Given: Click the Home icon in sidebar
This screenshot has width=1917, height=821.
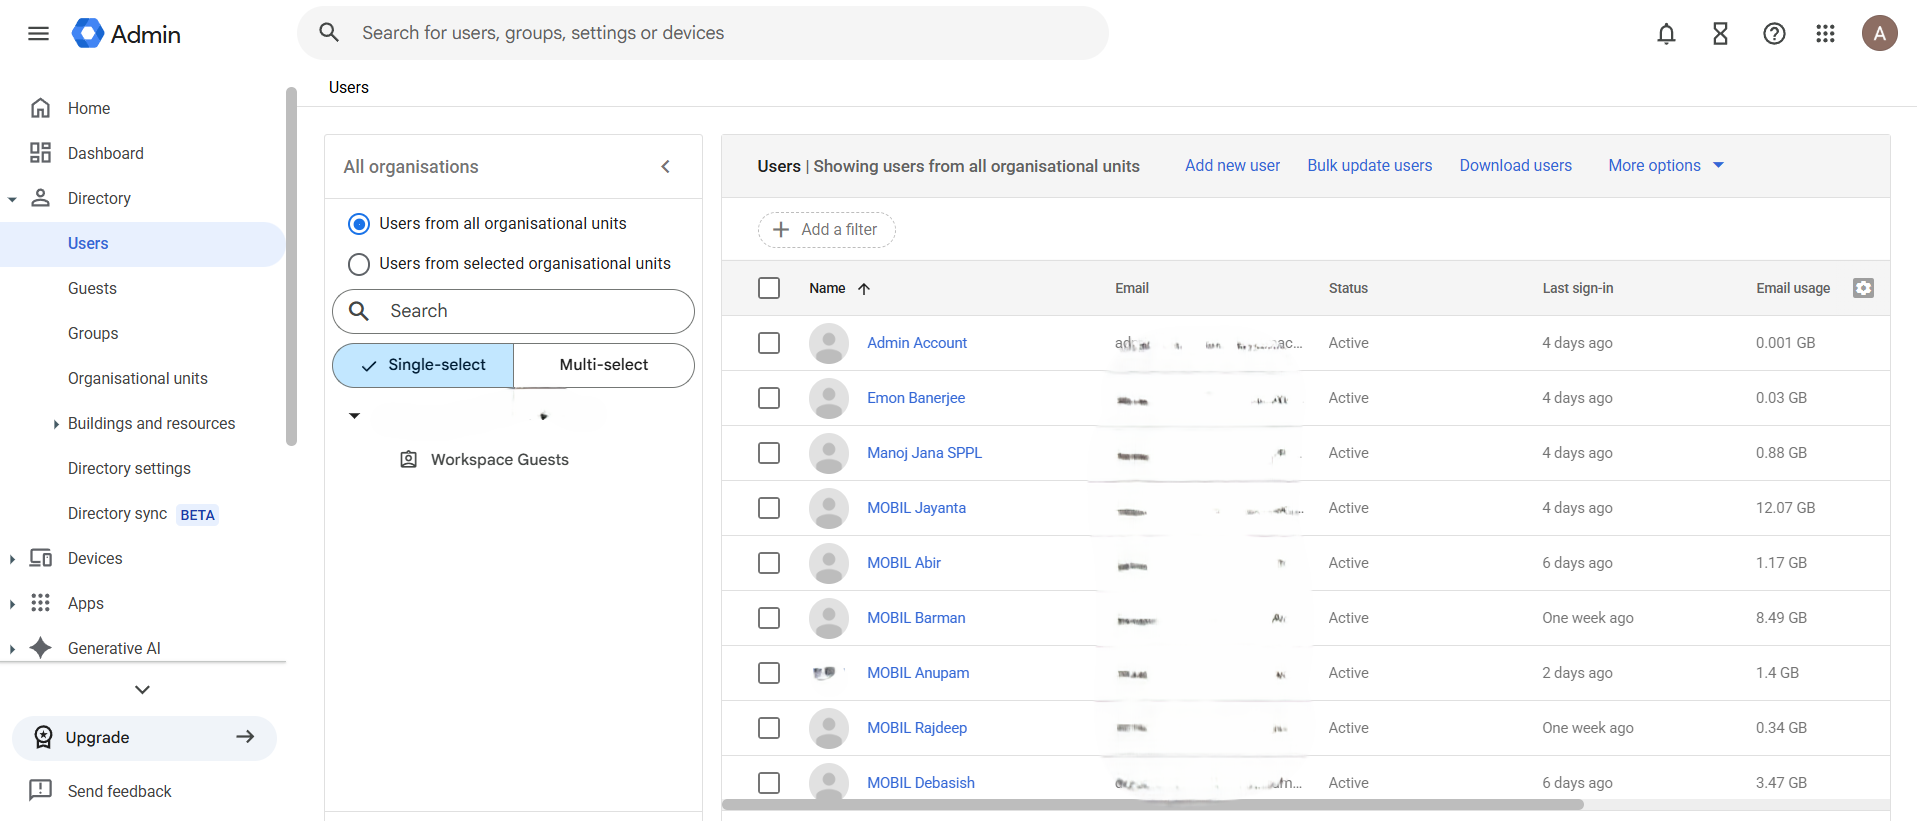Looking at the screenshot, I should click(40, 108).
